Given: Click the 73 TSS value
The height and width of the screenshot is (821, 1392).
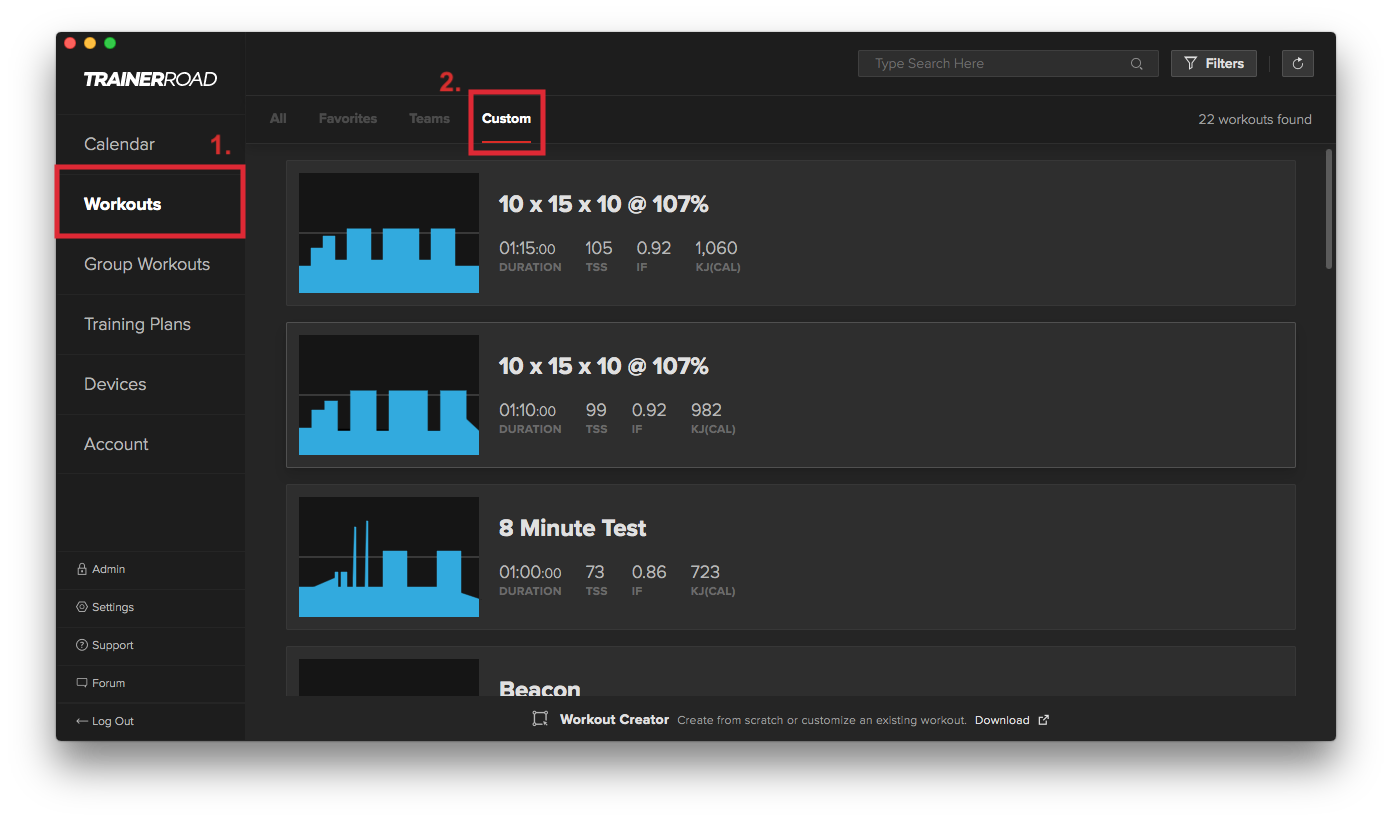Looking at the screenshot, I should [595, 572].
